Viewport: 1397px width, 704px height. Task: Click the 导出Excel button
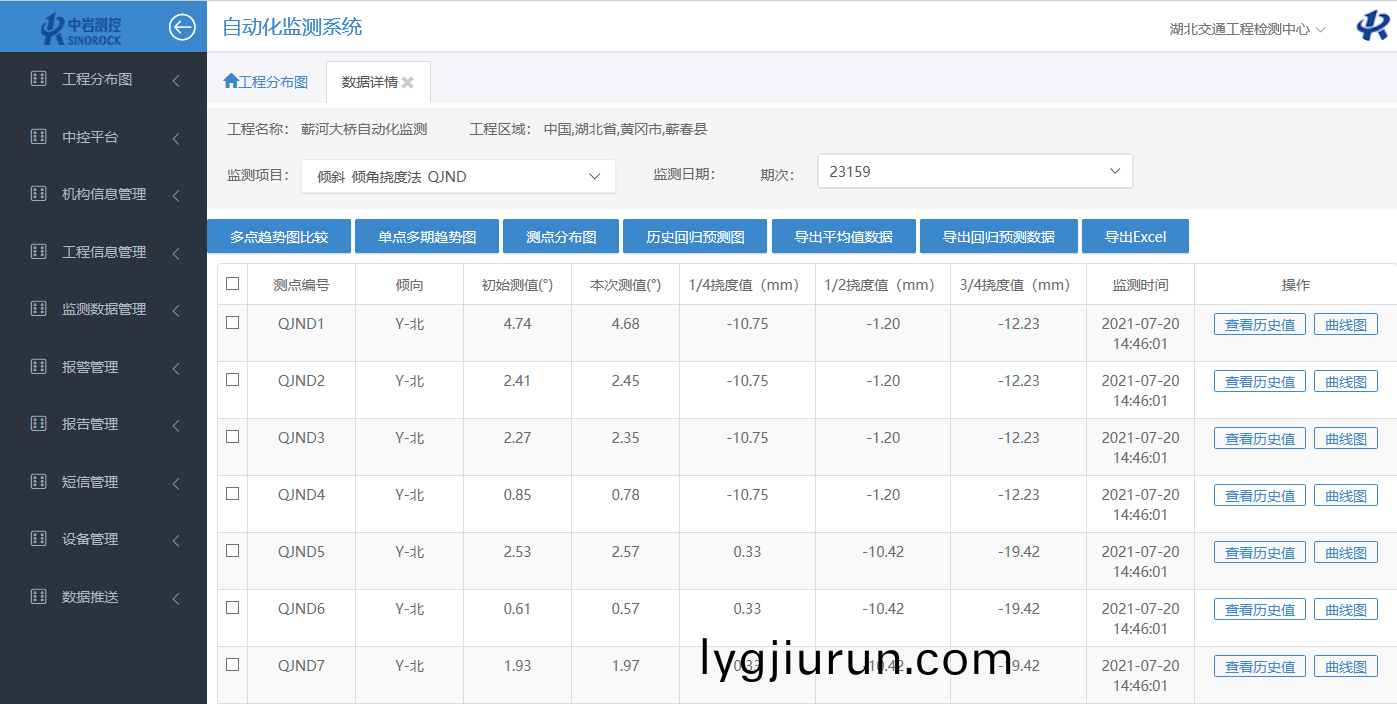click(1135, 237)
